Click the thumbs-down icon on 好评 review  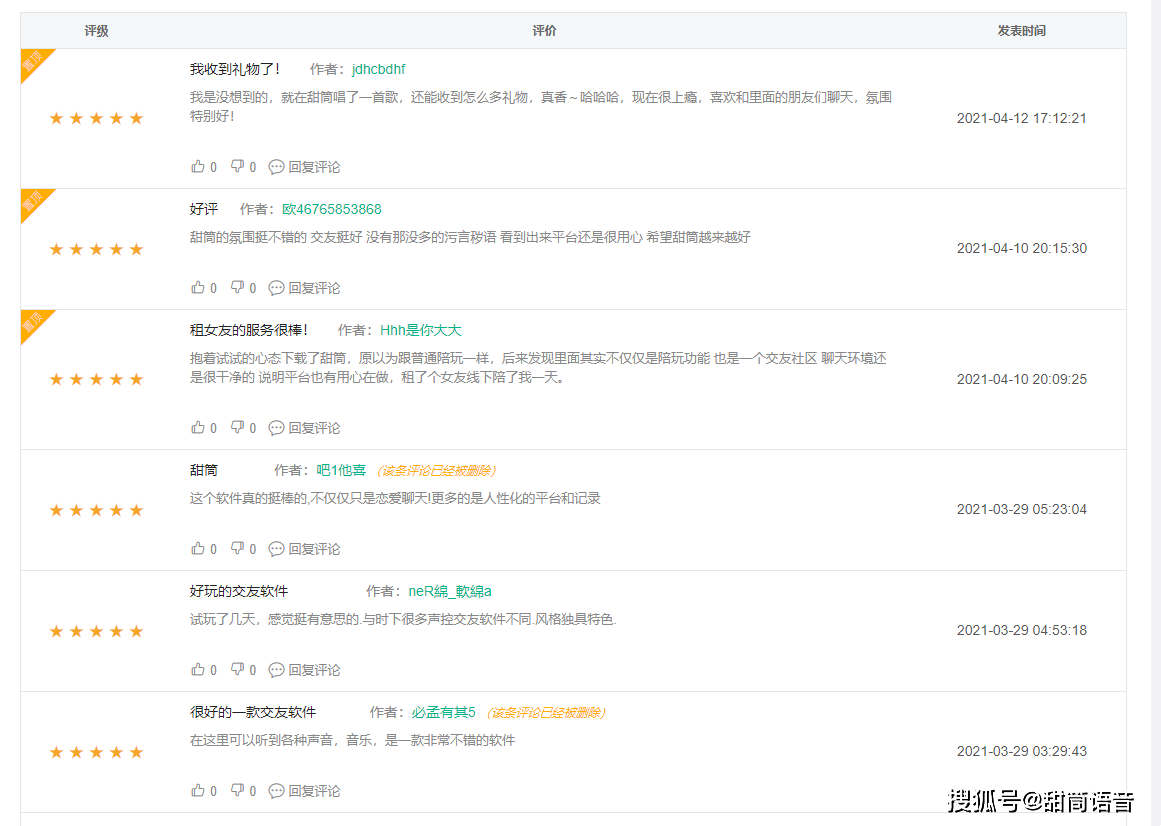[x=237, y=287]
